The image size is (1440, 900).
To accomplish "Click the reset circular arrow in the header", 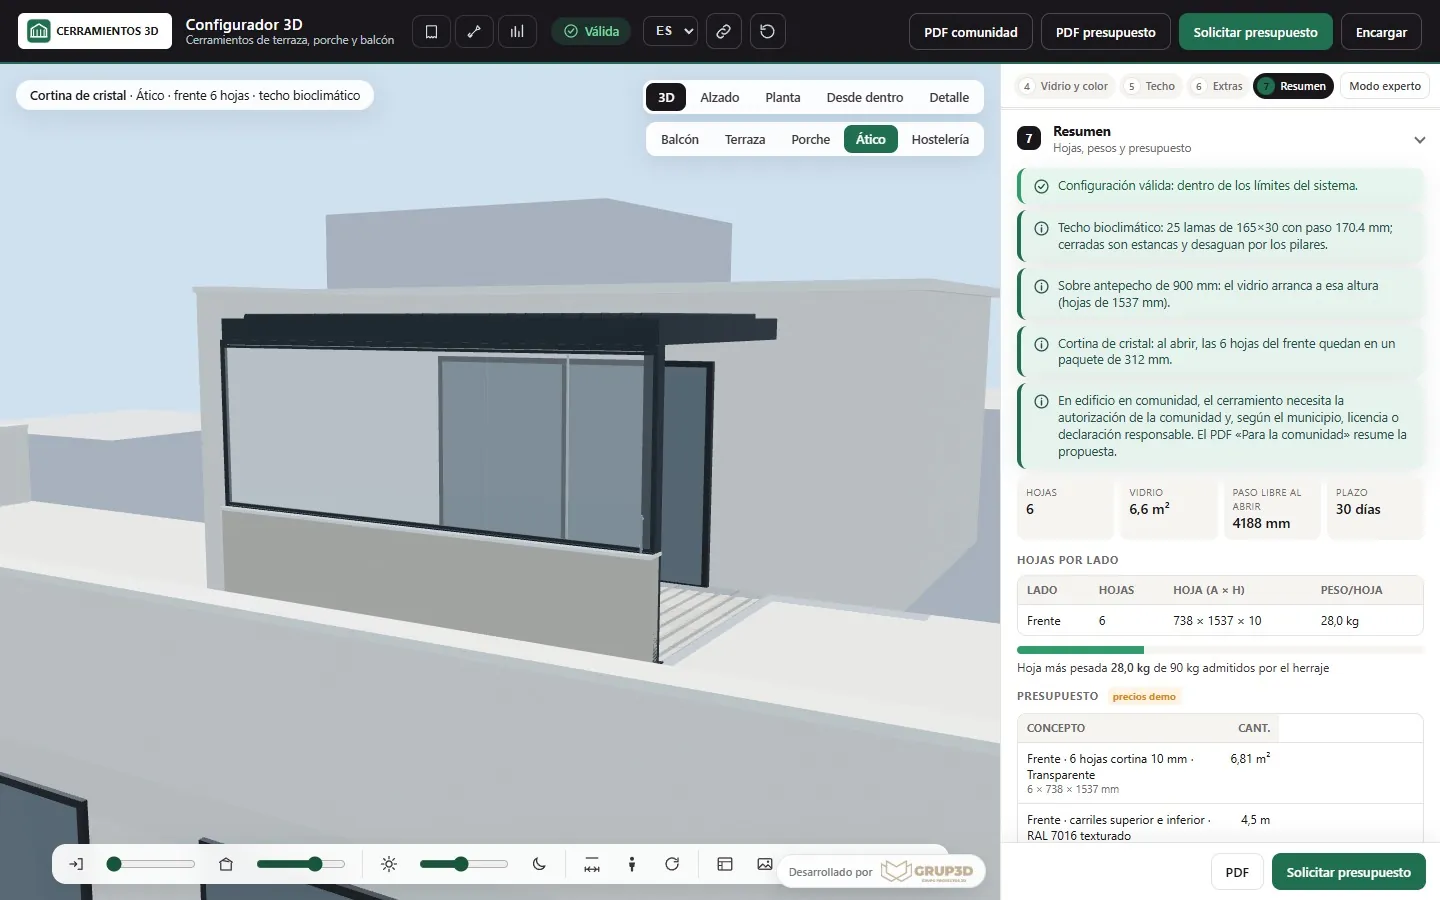I will [x=767, y=31].
